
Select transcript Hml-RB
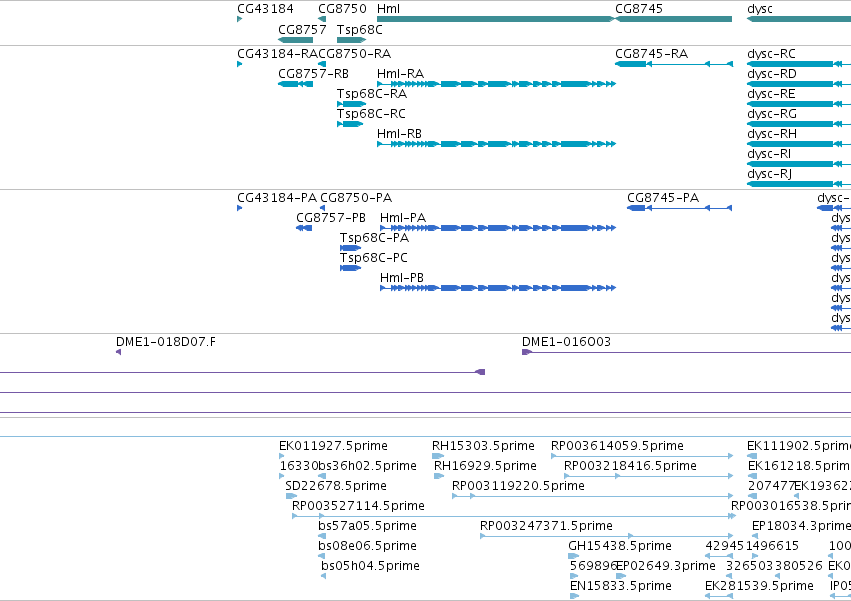pos(497,144)
